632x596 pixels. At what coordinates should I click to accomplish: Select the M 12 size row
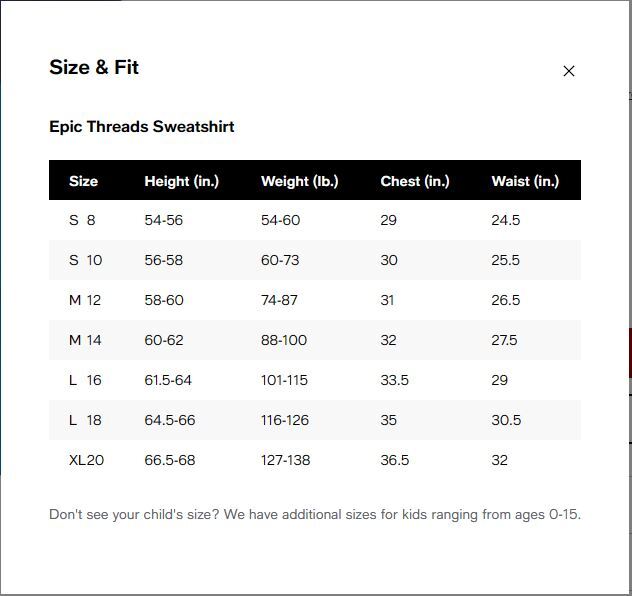(315, 300)
